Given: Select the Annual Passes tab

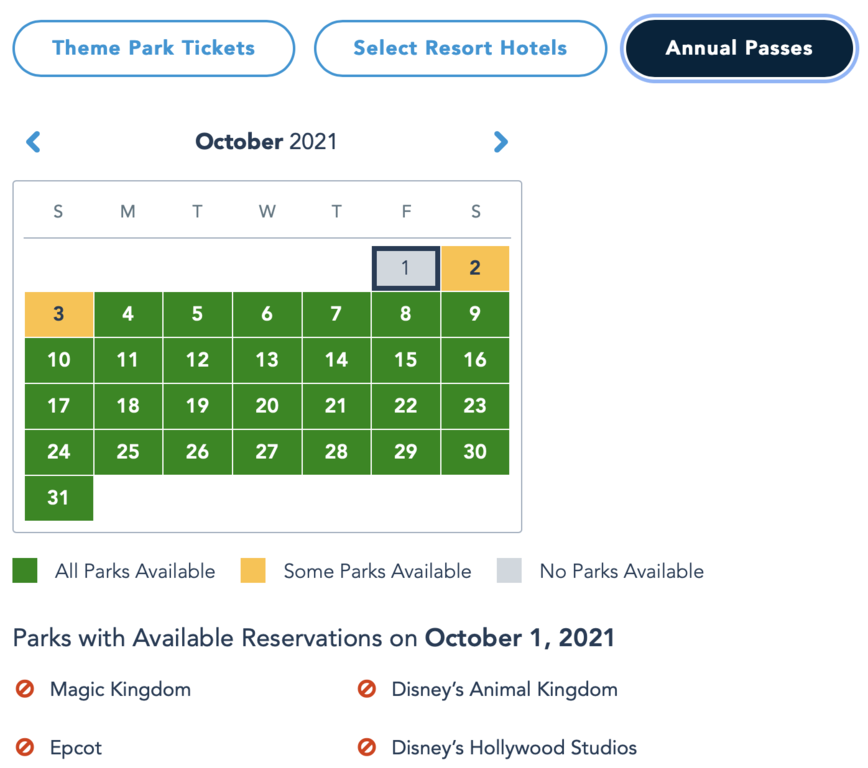Looking at the screenshot, I should click(x=739, y=48).
